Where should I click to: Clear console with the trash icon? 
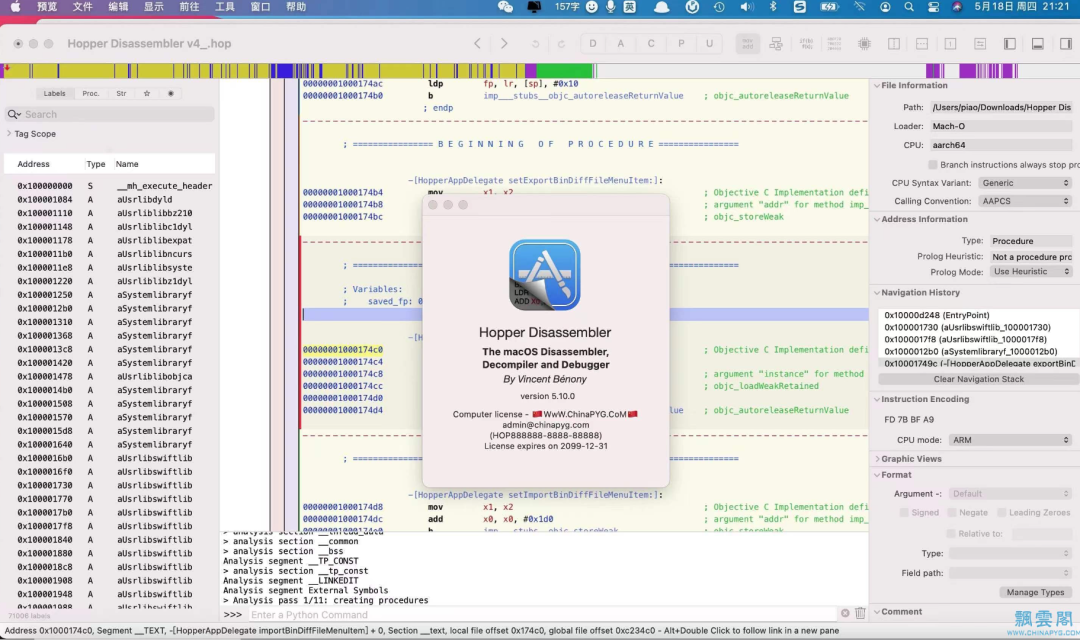tap(860, 613)
